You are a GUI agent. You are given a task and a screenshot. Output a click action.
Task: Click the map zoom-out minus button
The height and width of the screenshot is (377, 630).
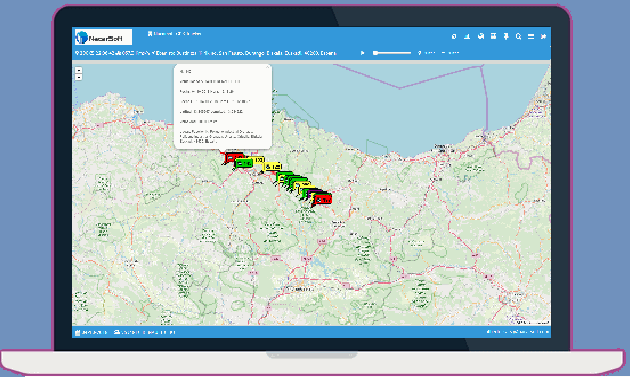79,77
